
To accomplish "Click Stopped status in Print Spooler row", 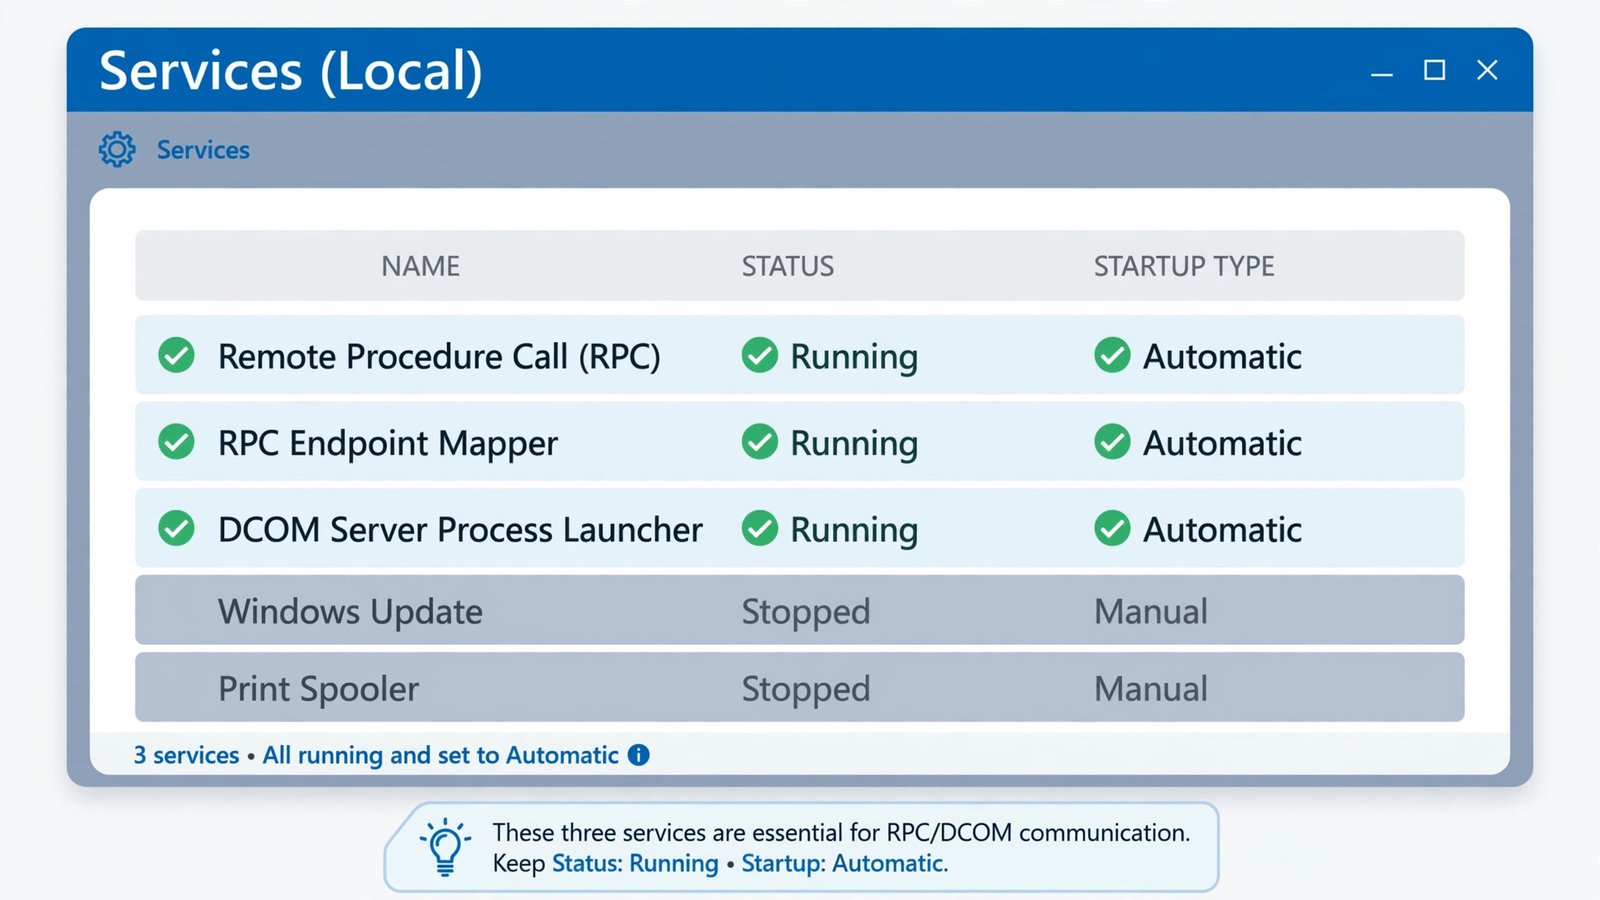I will (806, 689).
